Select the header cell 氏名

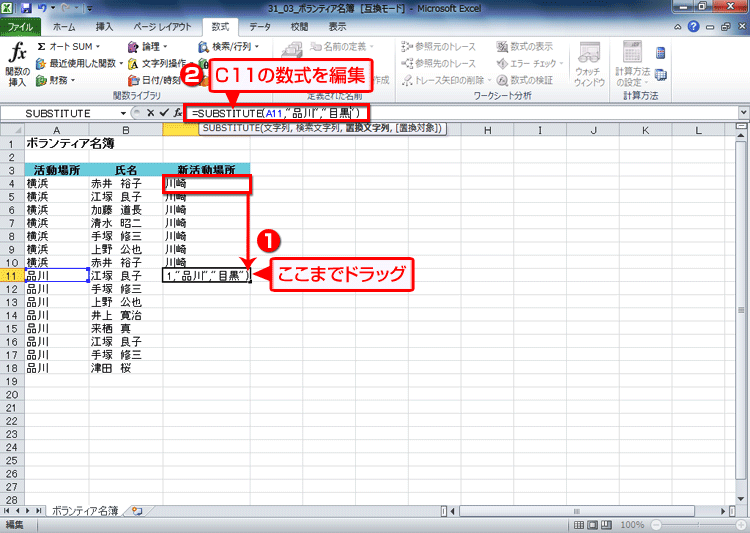click(126, 170)
